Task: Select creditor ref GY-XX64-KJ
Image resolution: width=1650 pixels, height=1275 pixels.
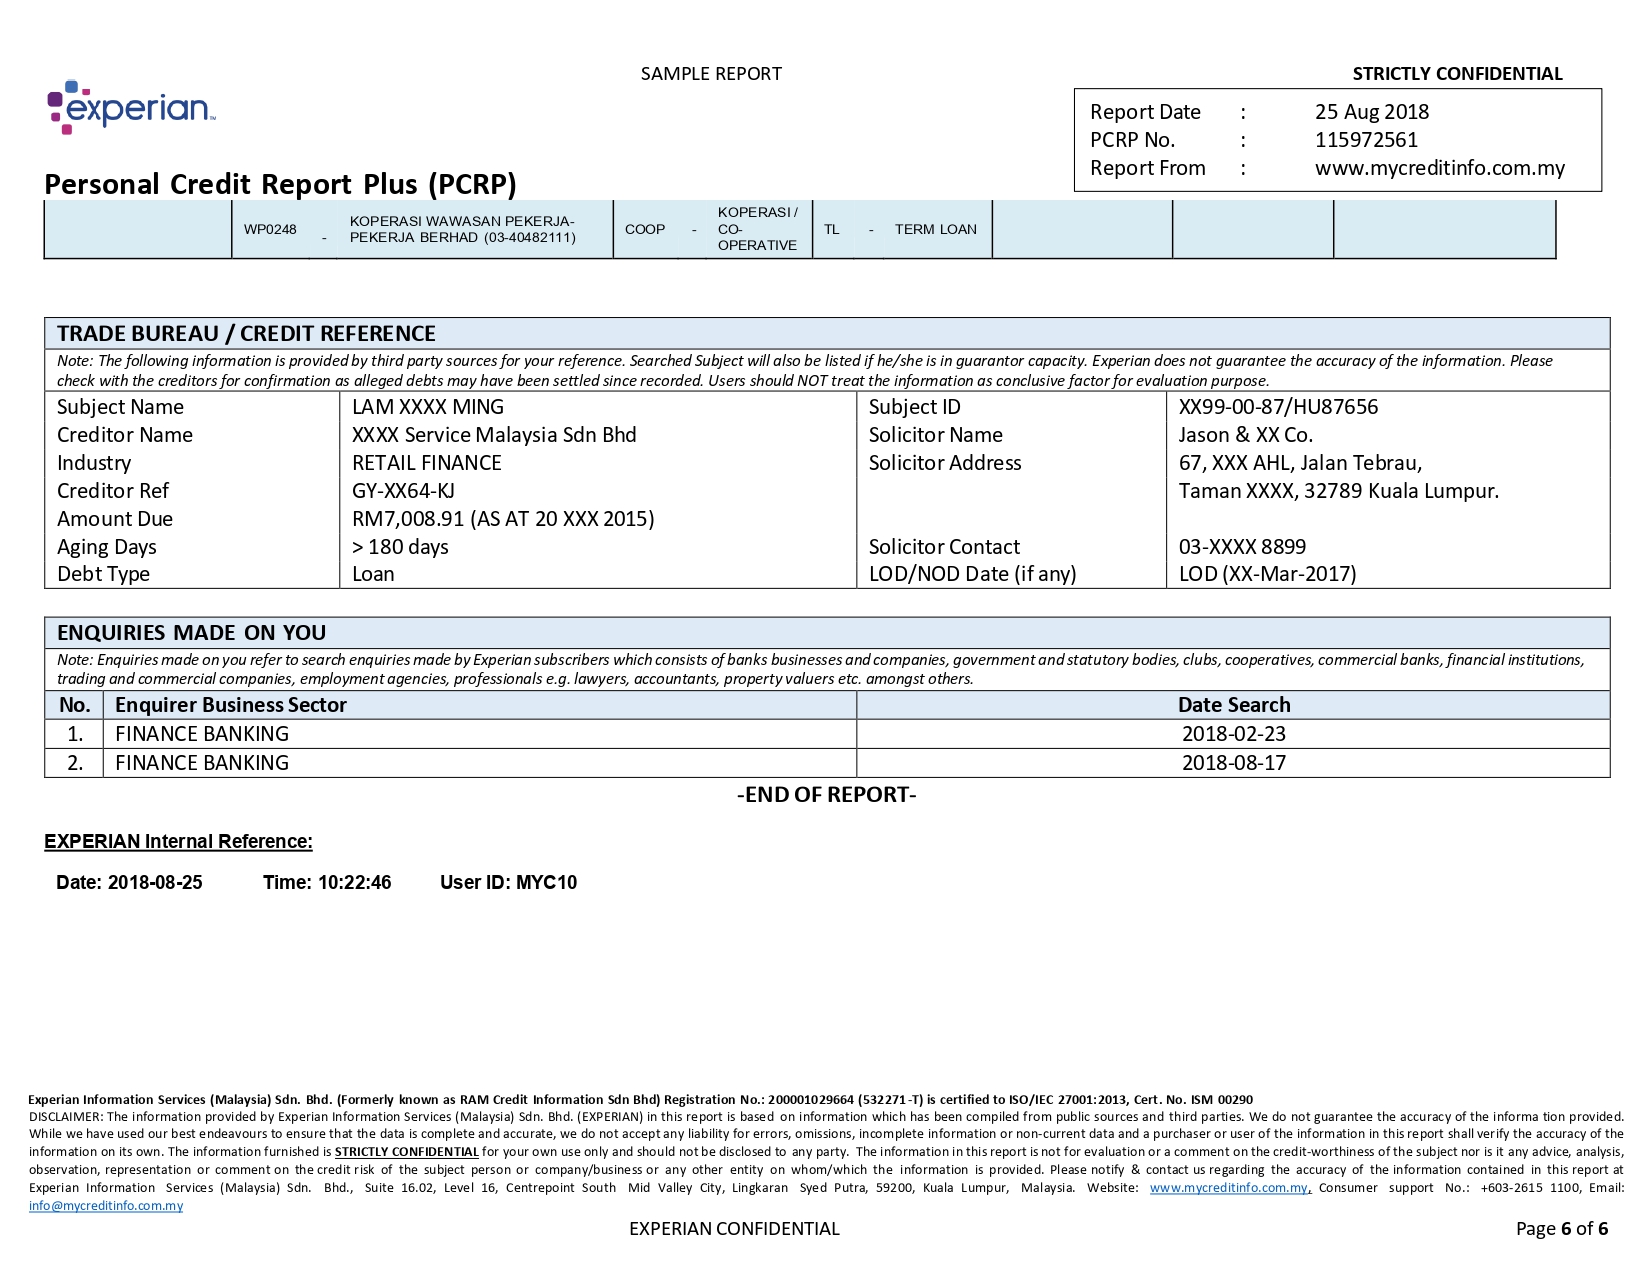Action: 403,491
